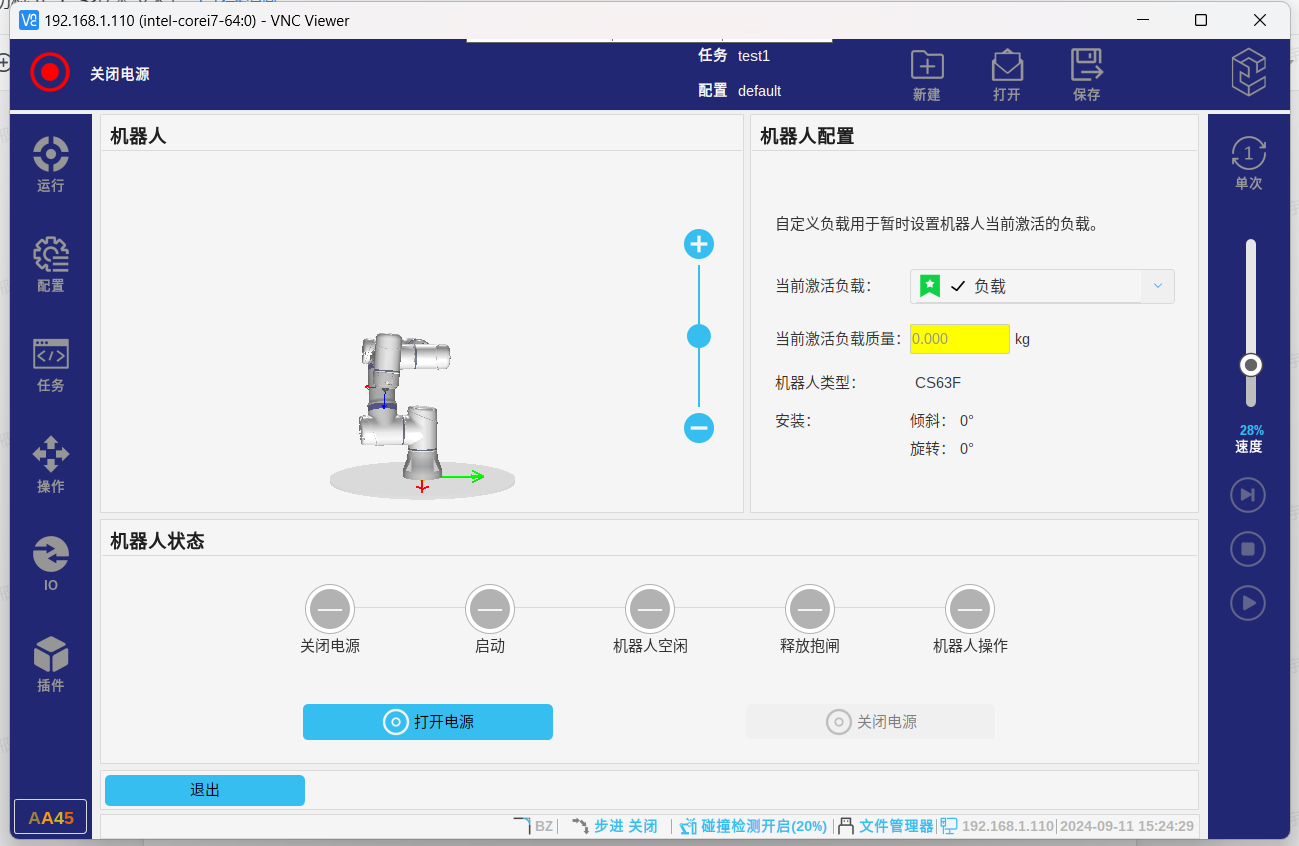
Task: Click the 保存 (Save) icon
Action: click(1086, 75)
